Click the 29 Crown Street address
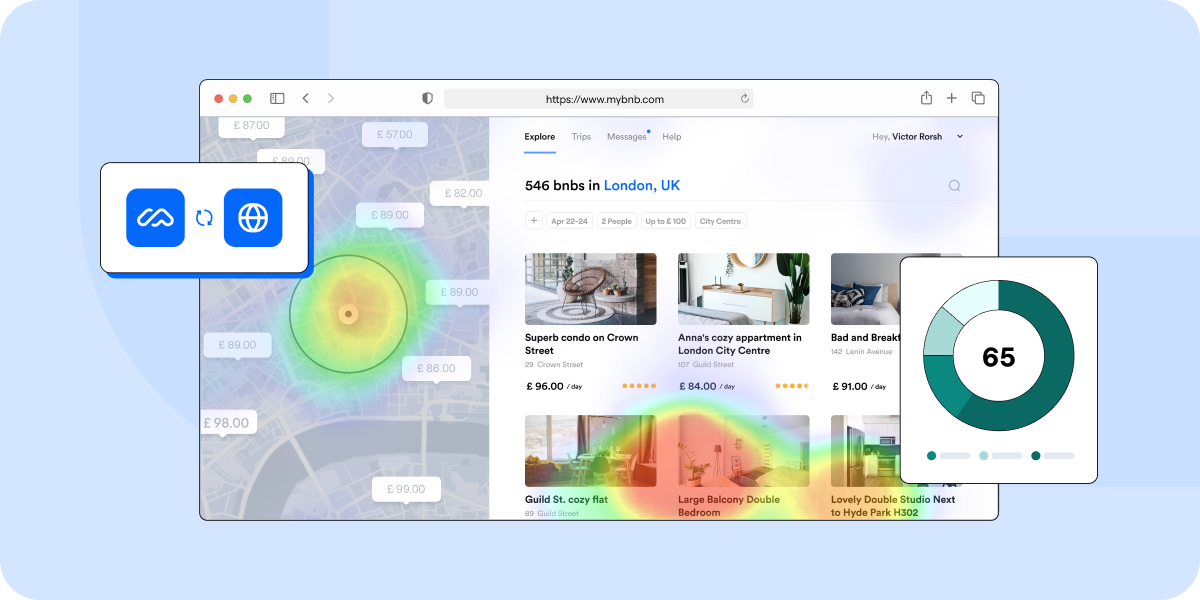Viewport: 1200px width, 600px height. [x=554, y=365]
